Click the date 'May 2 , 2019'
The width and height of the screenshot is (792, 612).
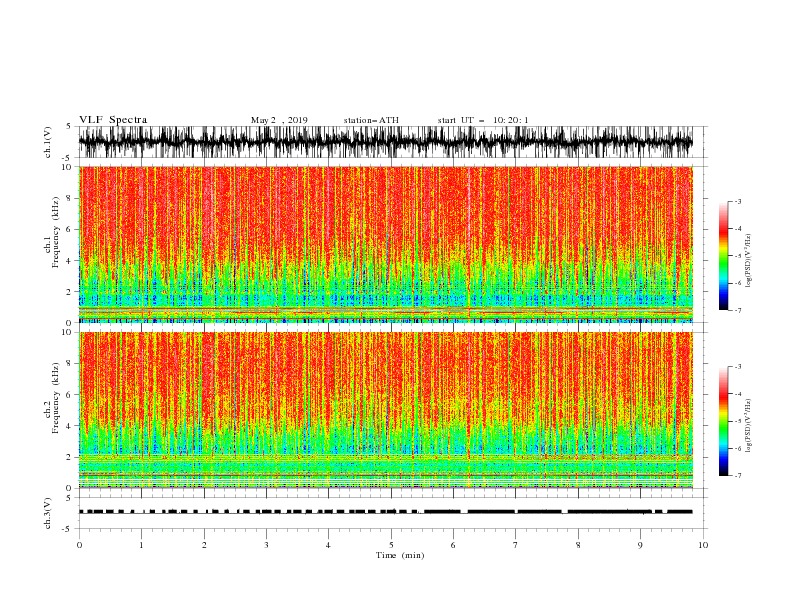coord(279,120)
